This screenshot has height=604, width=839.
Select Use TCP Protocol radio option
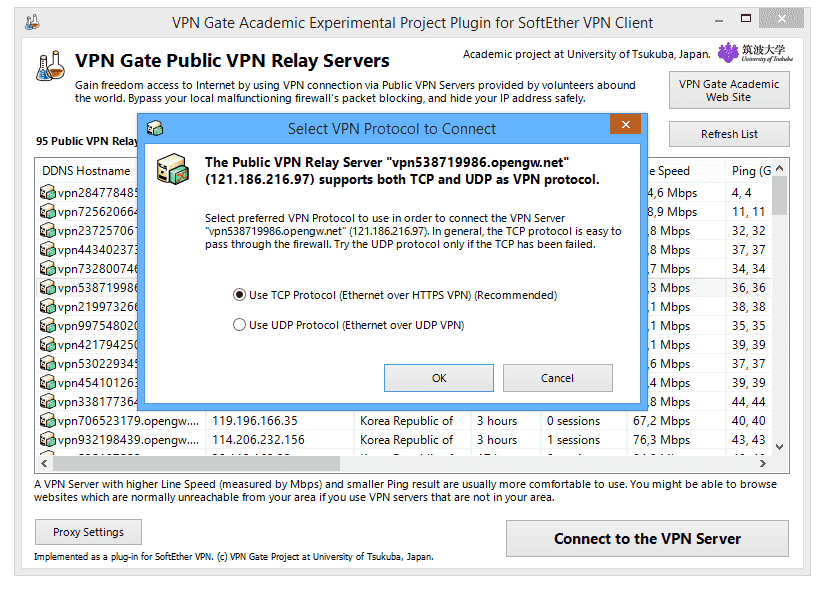pos(239,295)
